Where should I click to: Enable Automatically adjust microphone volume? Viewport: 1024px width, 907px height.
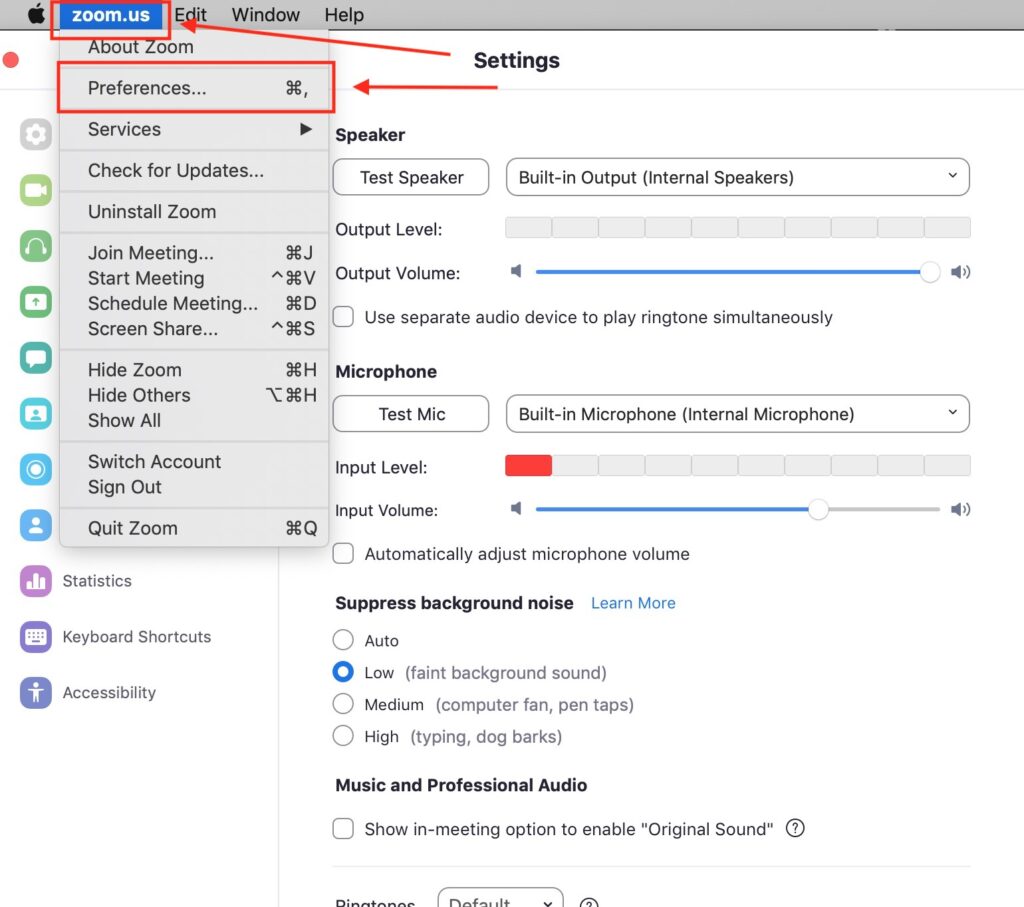point(344,553)
